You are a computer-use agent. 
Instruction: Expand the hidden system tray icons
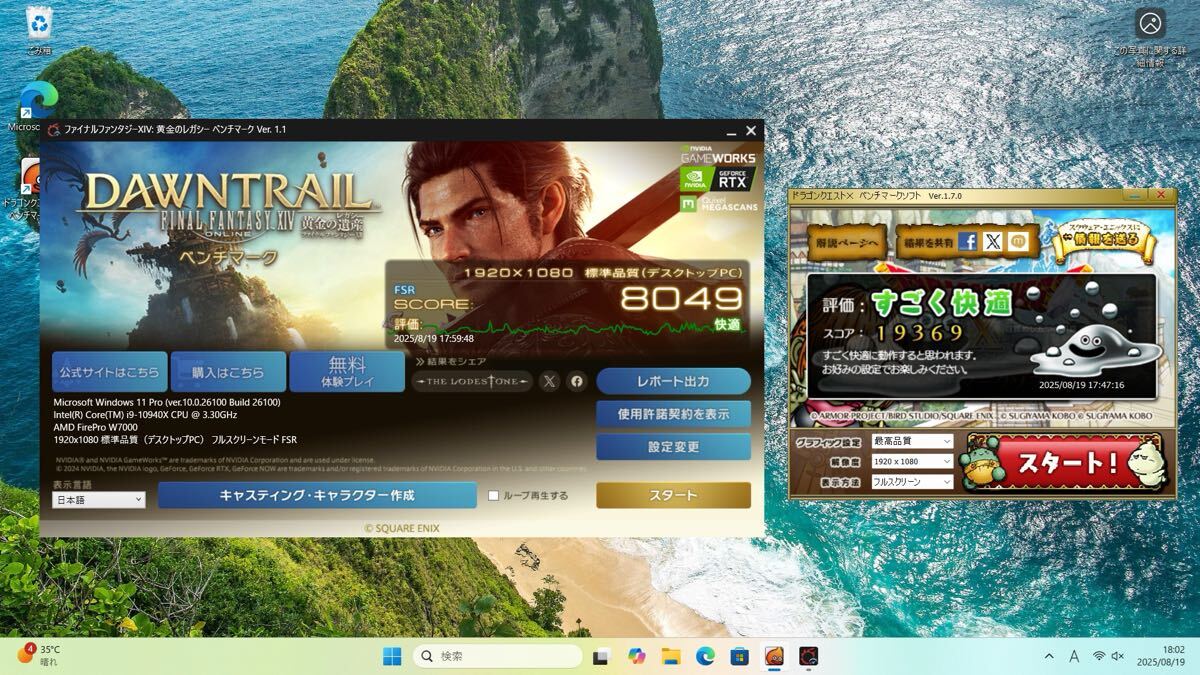tap(1048, 656)
